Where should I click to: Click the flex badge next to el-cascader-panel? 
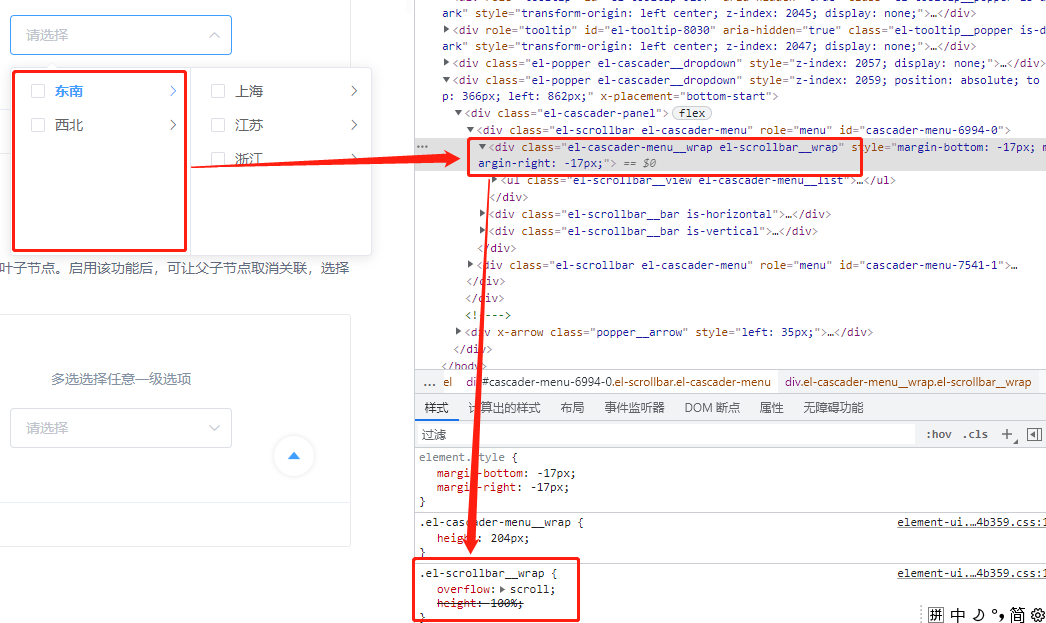[691, 112]
